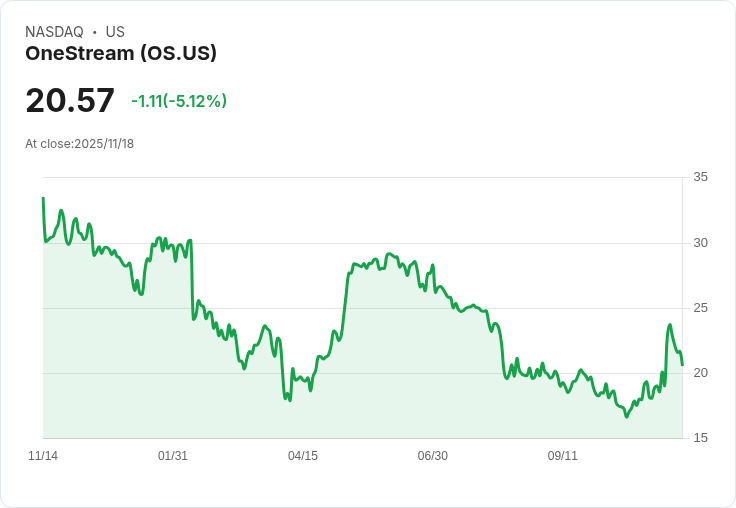Click the chart line's lowest trough
Screen dimensions: 736x508
(x=627, y=416)
